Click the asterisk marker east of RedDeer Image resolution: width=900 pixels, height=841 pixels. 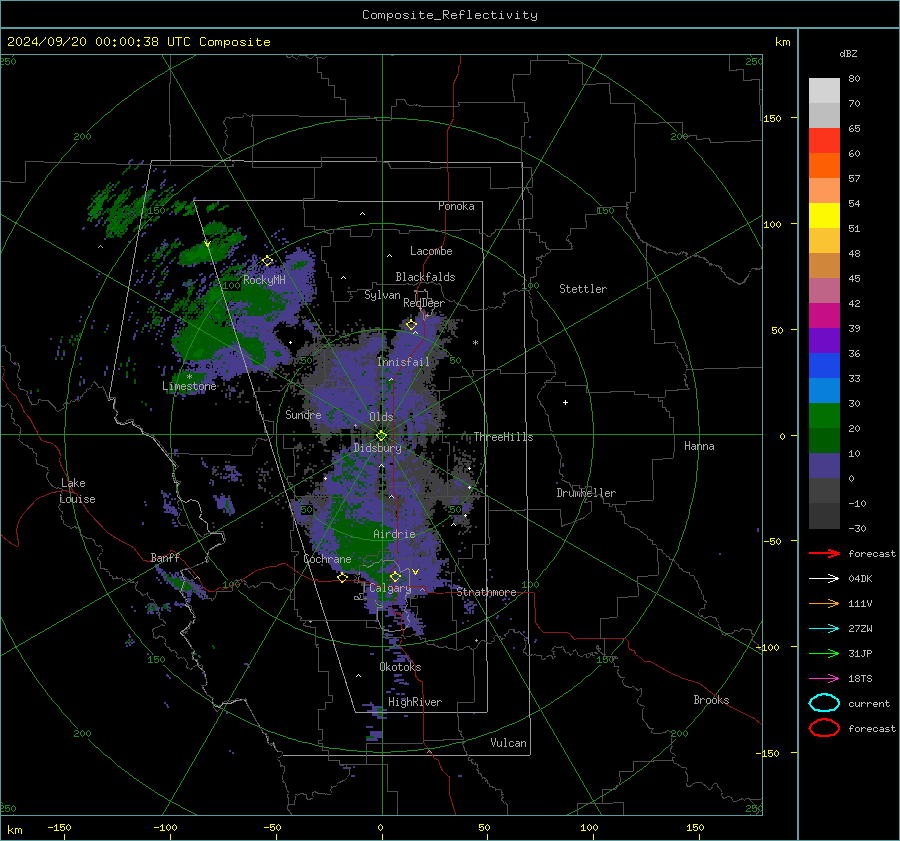[475, 343]
